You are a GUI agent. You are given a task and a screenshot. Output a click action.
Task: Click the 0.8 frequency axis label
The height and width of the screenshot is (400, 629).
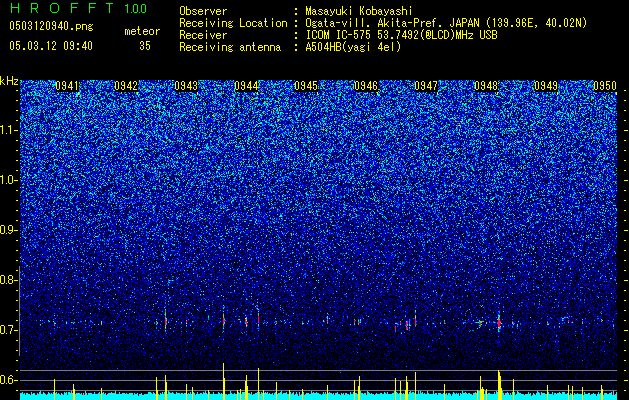tap(7, 280)
